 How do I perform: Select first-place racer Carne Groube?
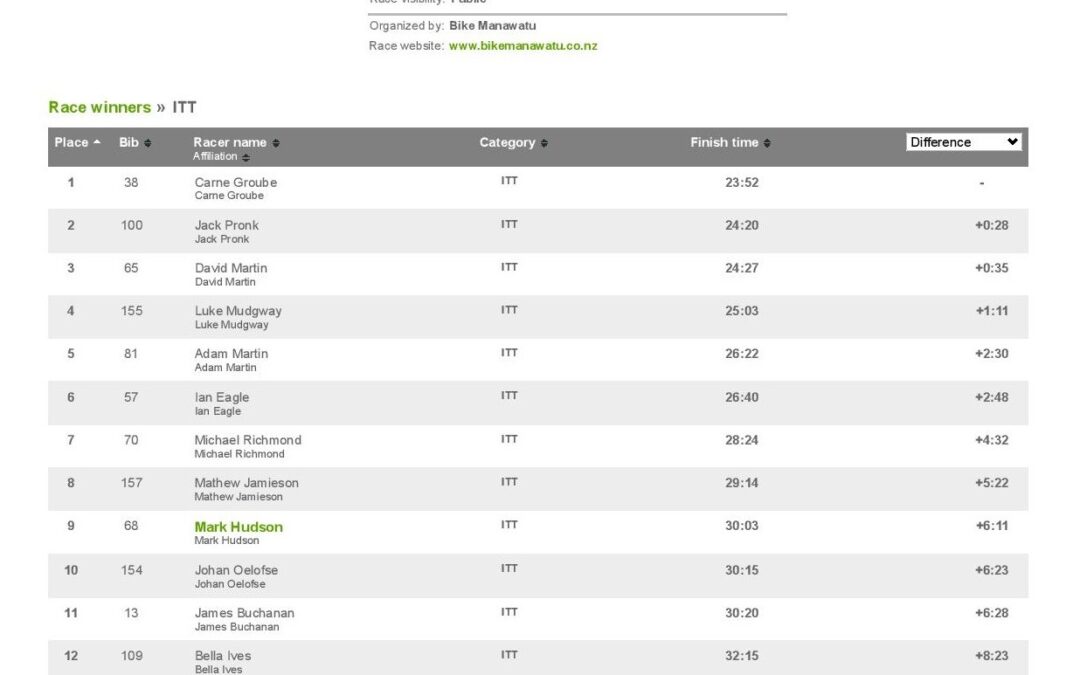click(235, 182)
